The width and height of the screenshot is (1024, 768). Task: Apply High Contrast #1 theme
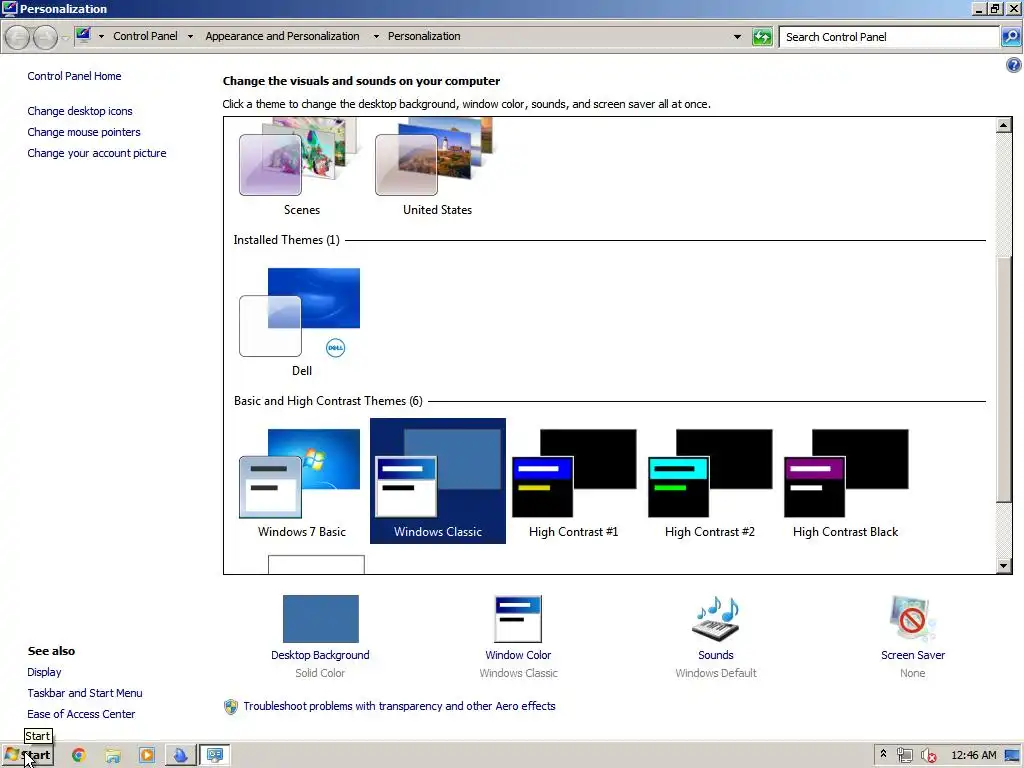(x=573, y=482)
